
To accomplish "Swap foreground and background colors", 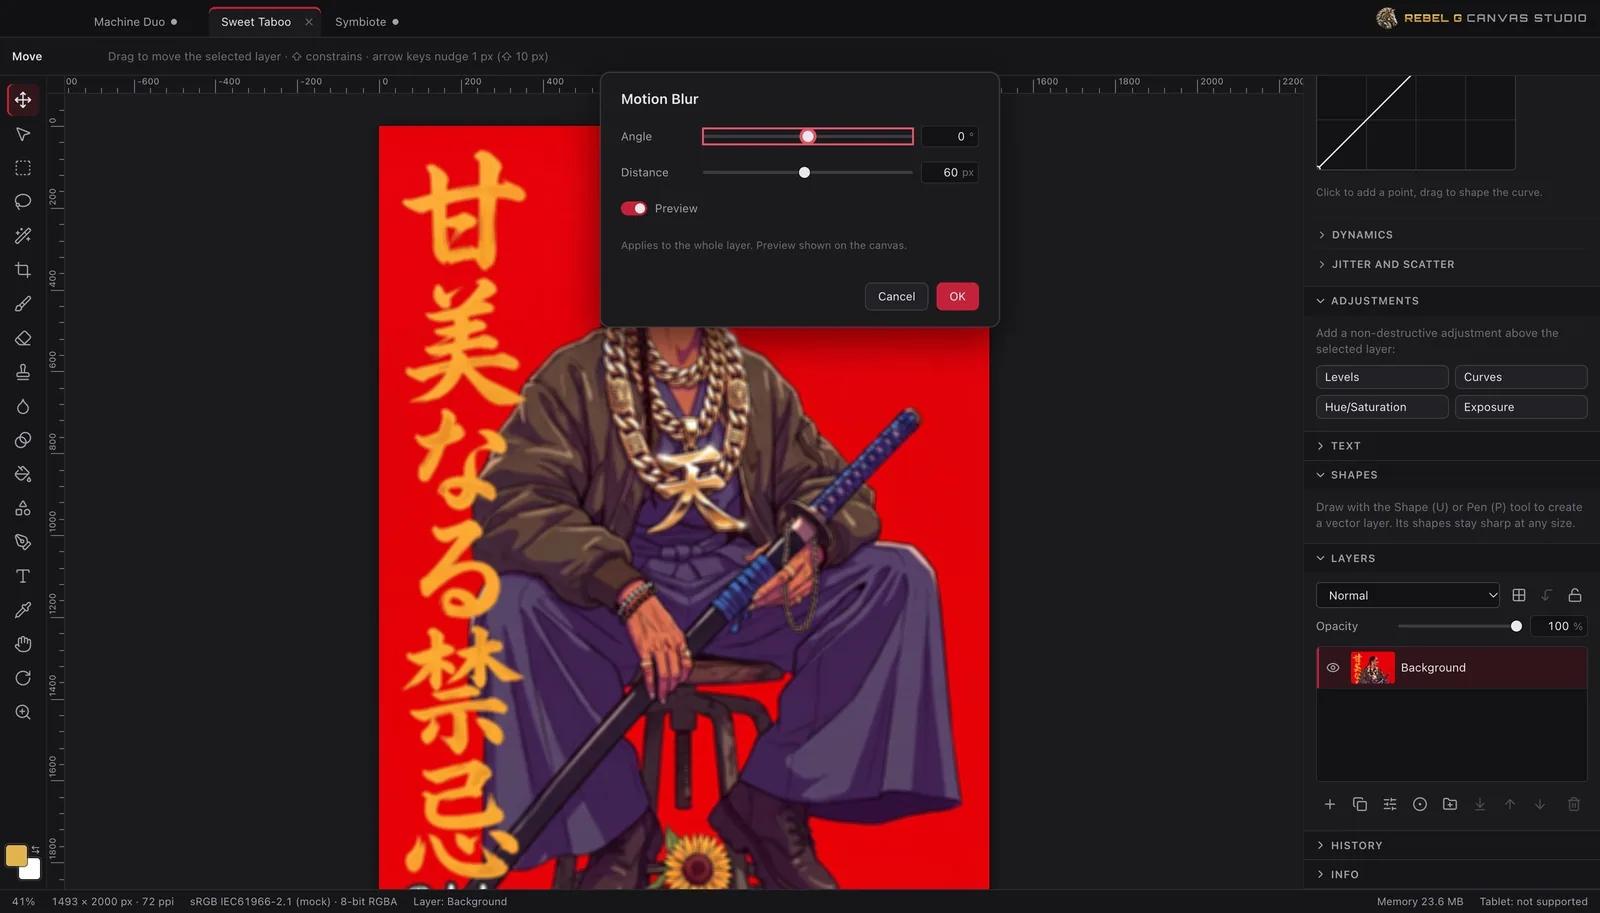I will click(36, 850).
